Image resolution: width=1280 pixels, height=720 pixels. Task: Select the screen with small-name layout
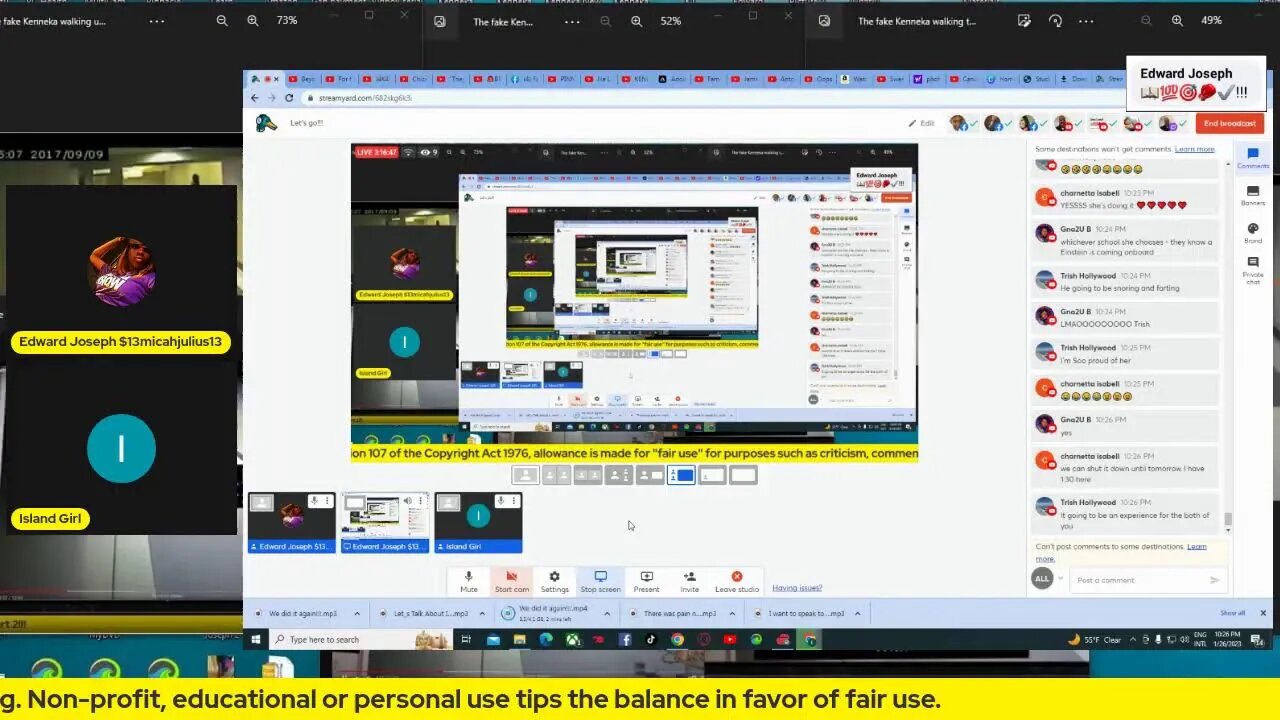point(712,475)
